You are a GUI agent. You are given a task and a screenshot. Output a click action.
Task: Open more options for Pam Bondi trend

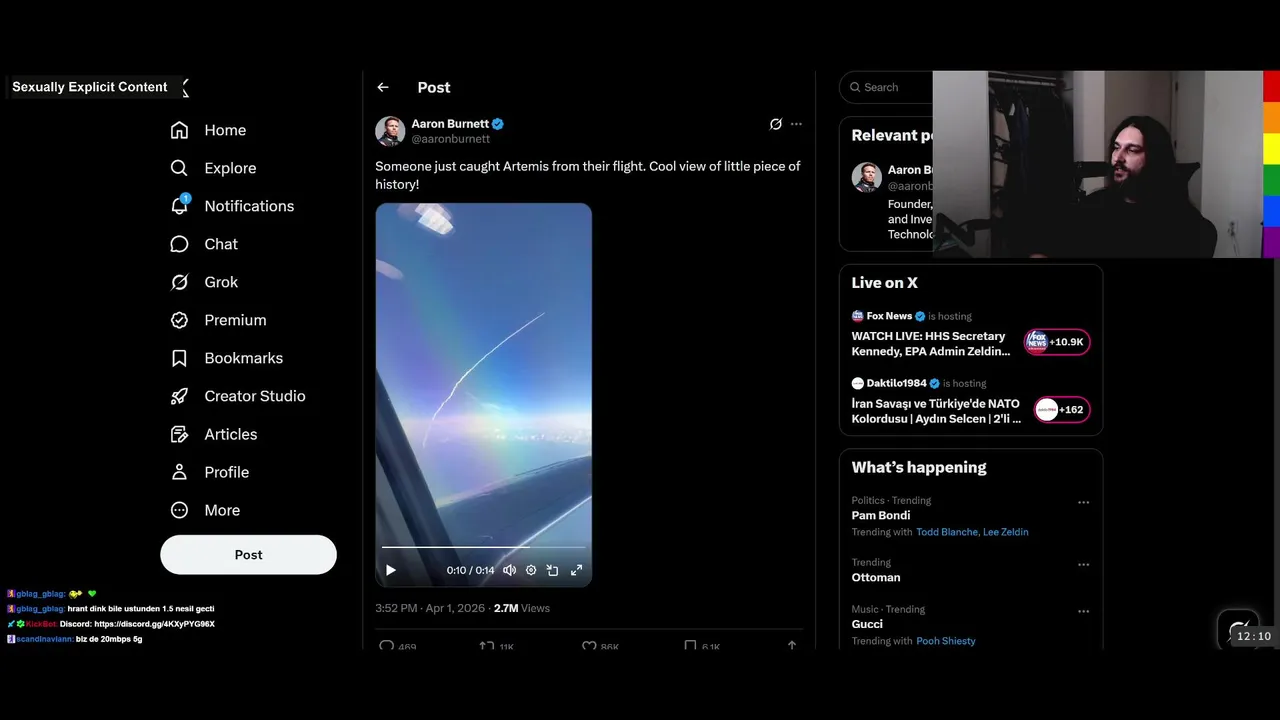(1083, 503)
